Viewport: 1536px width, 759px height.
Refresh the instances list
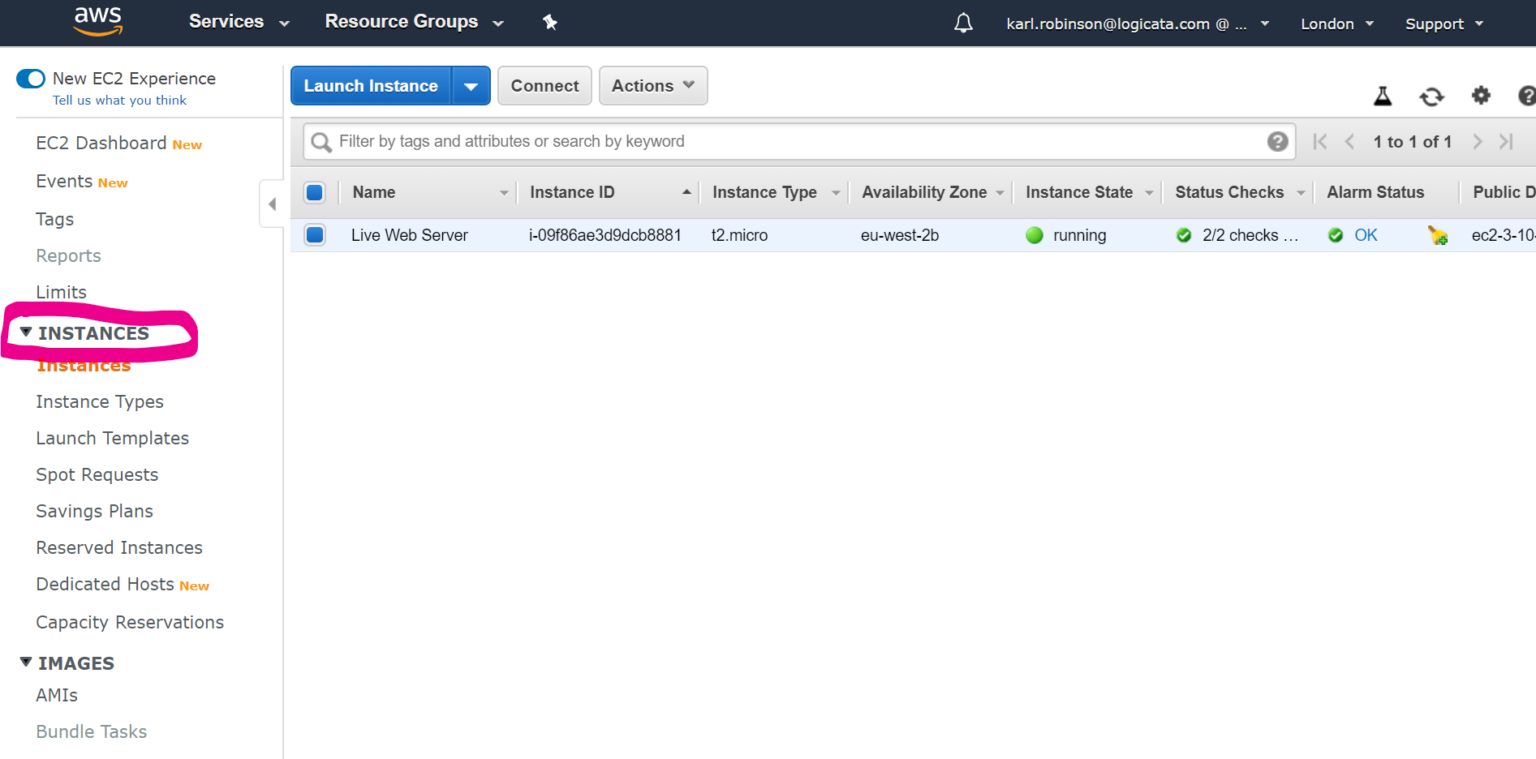pyautogui.click(x=1431, y=96)
